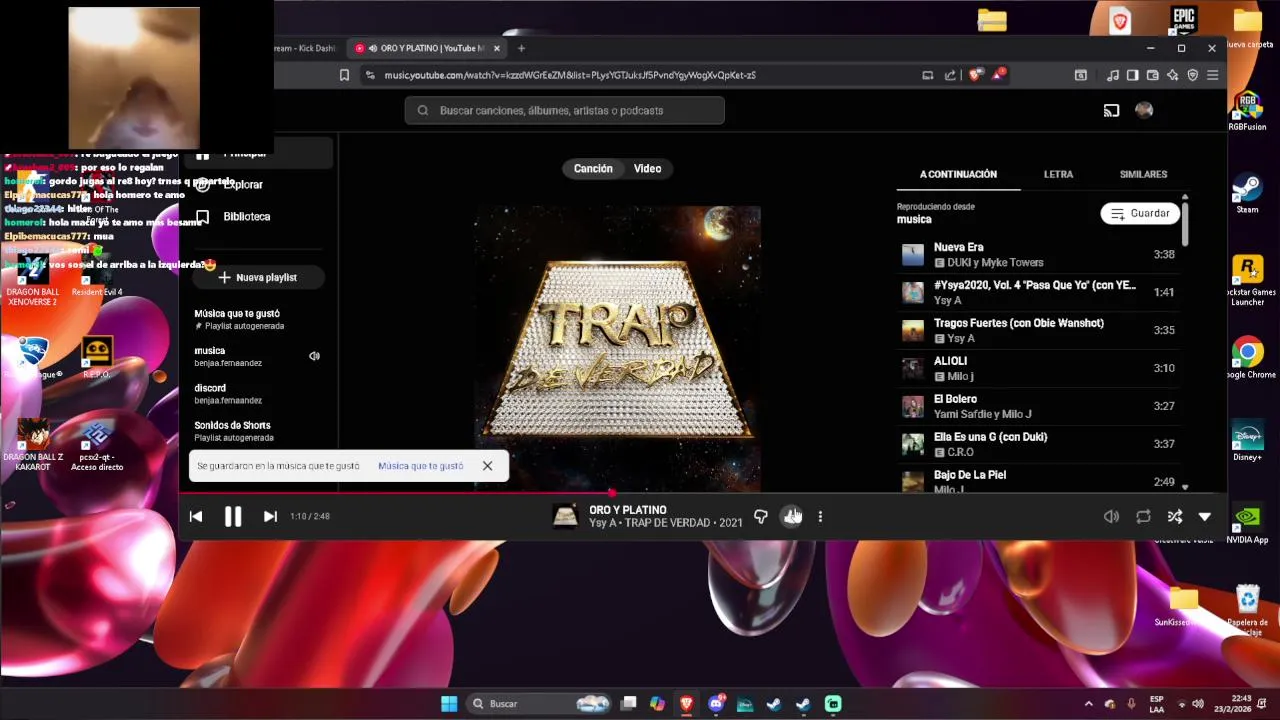Click the media control music note icon
The width and height of the screenshot is (1280, 720).
click(x=1113, y=75)
